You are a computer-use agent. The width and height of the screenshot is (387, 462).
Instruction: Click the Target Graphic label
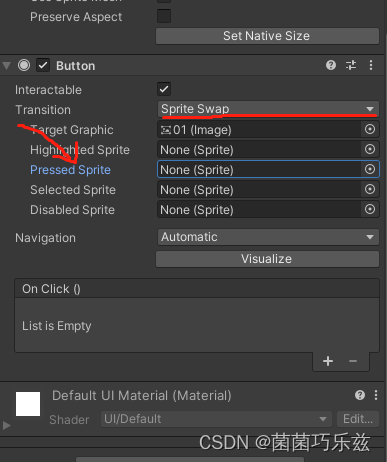click(72, 130)
